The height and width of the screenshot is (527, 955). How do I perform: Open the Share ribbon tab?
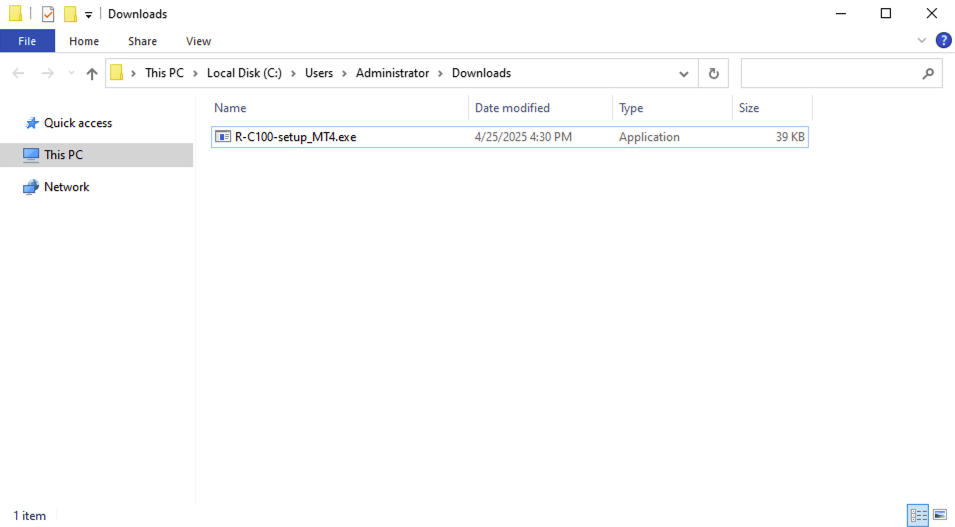(x=142, y=41)
